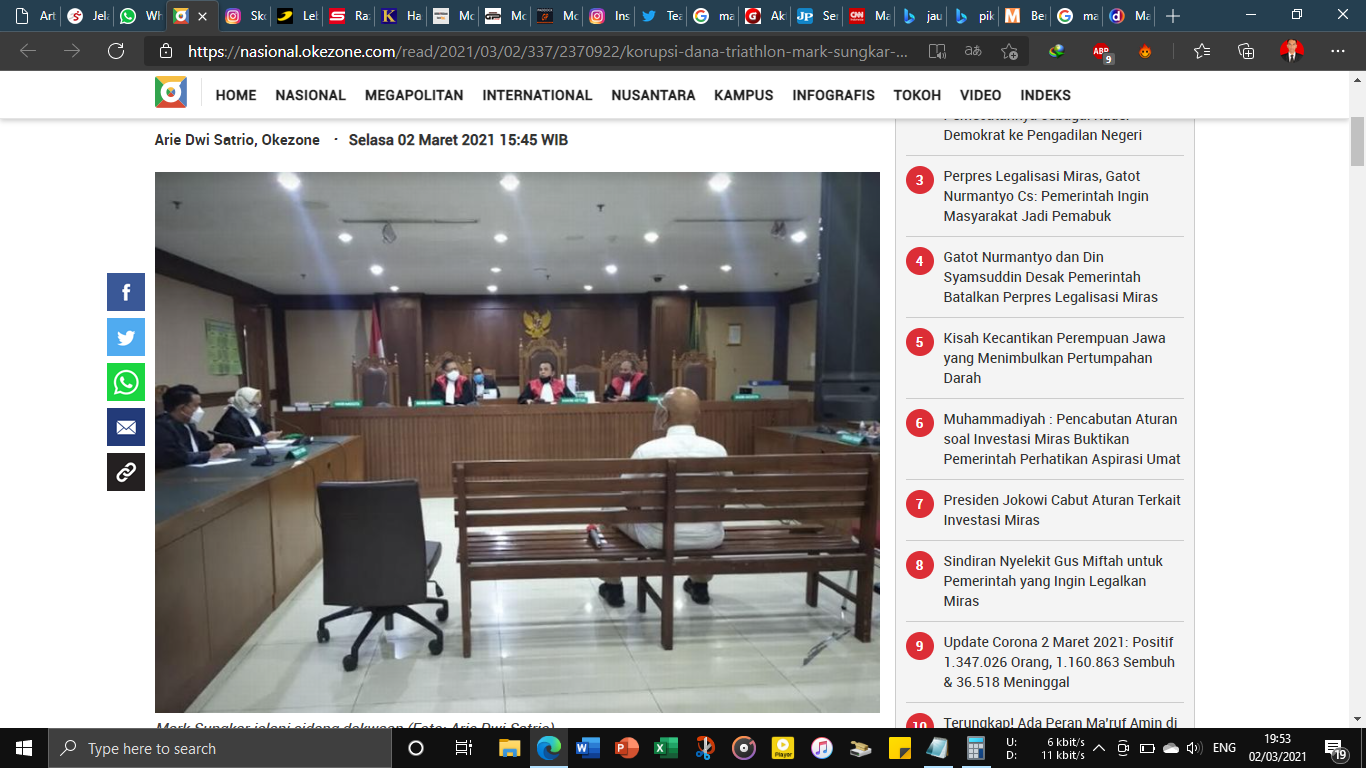1366x768 pixels.
Task: Open immersive reader in address bar
Action: click(937, 51)
